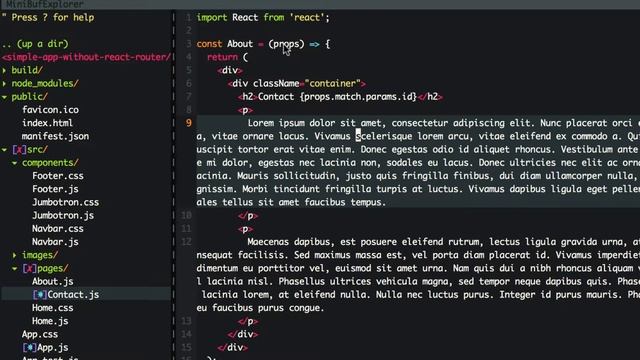The image size is (640, 360).
Task: Expand the node_modules/ folder arrow
Action: (4, 84)
